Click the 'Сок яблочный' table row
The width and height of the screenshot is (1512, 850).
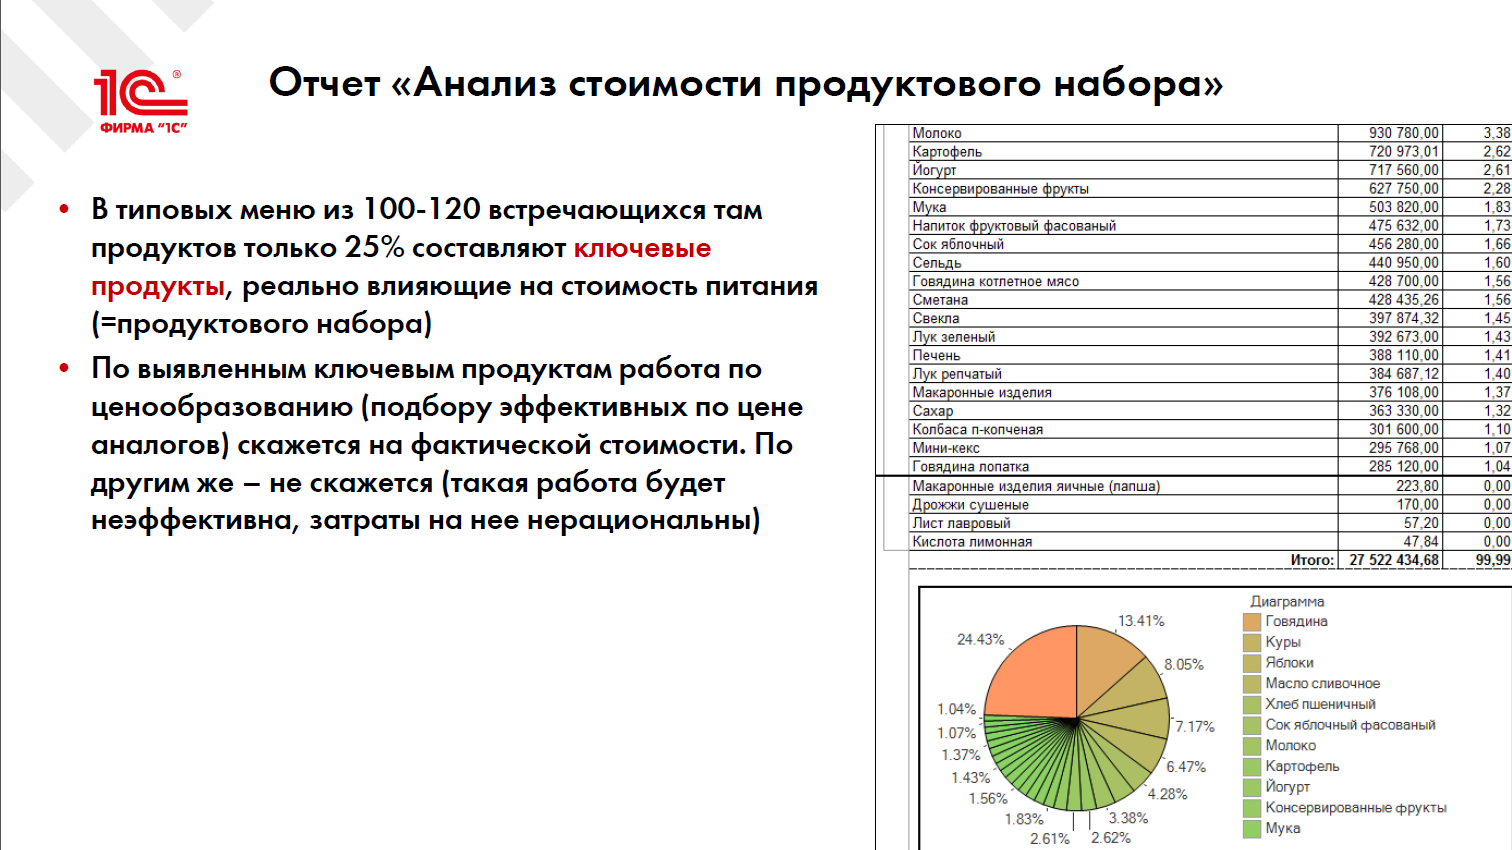[x=958, y=244]
